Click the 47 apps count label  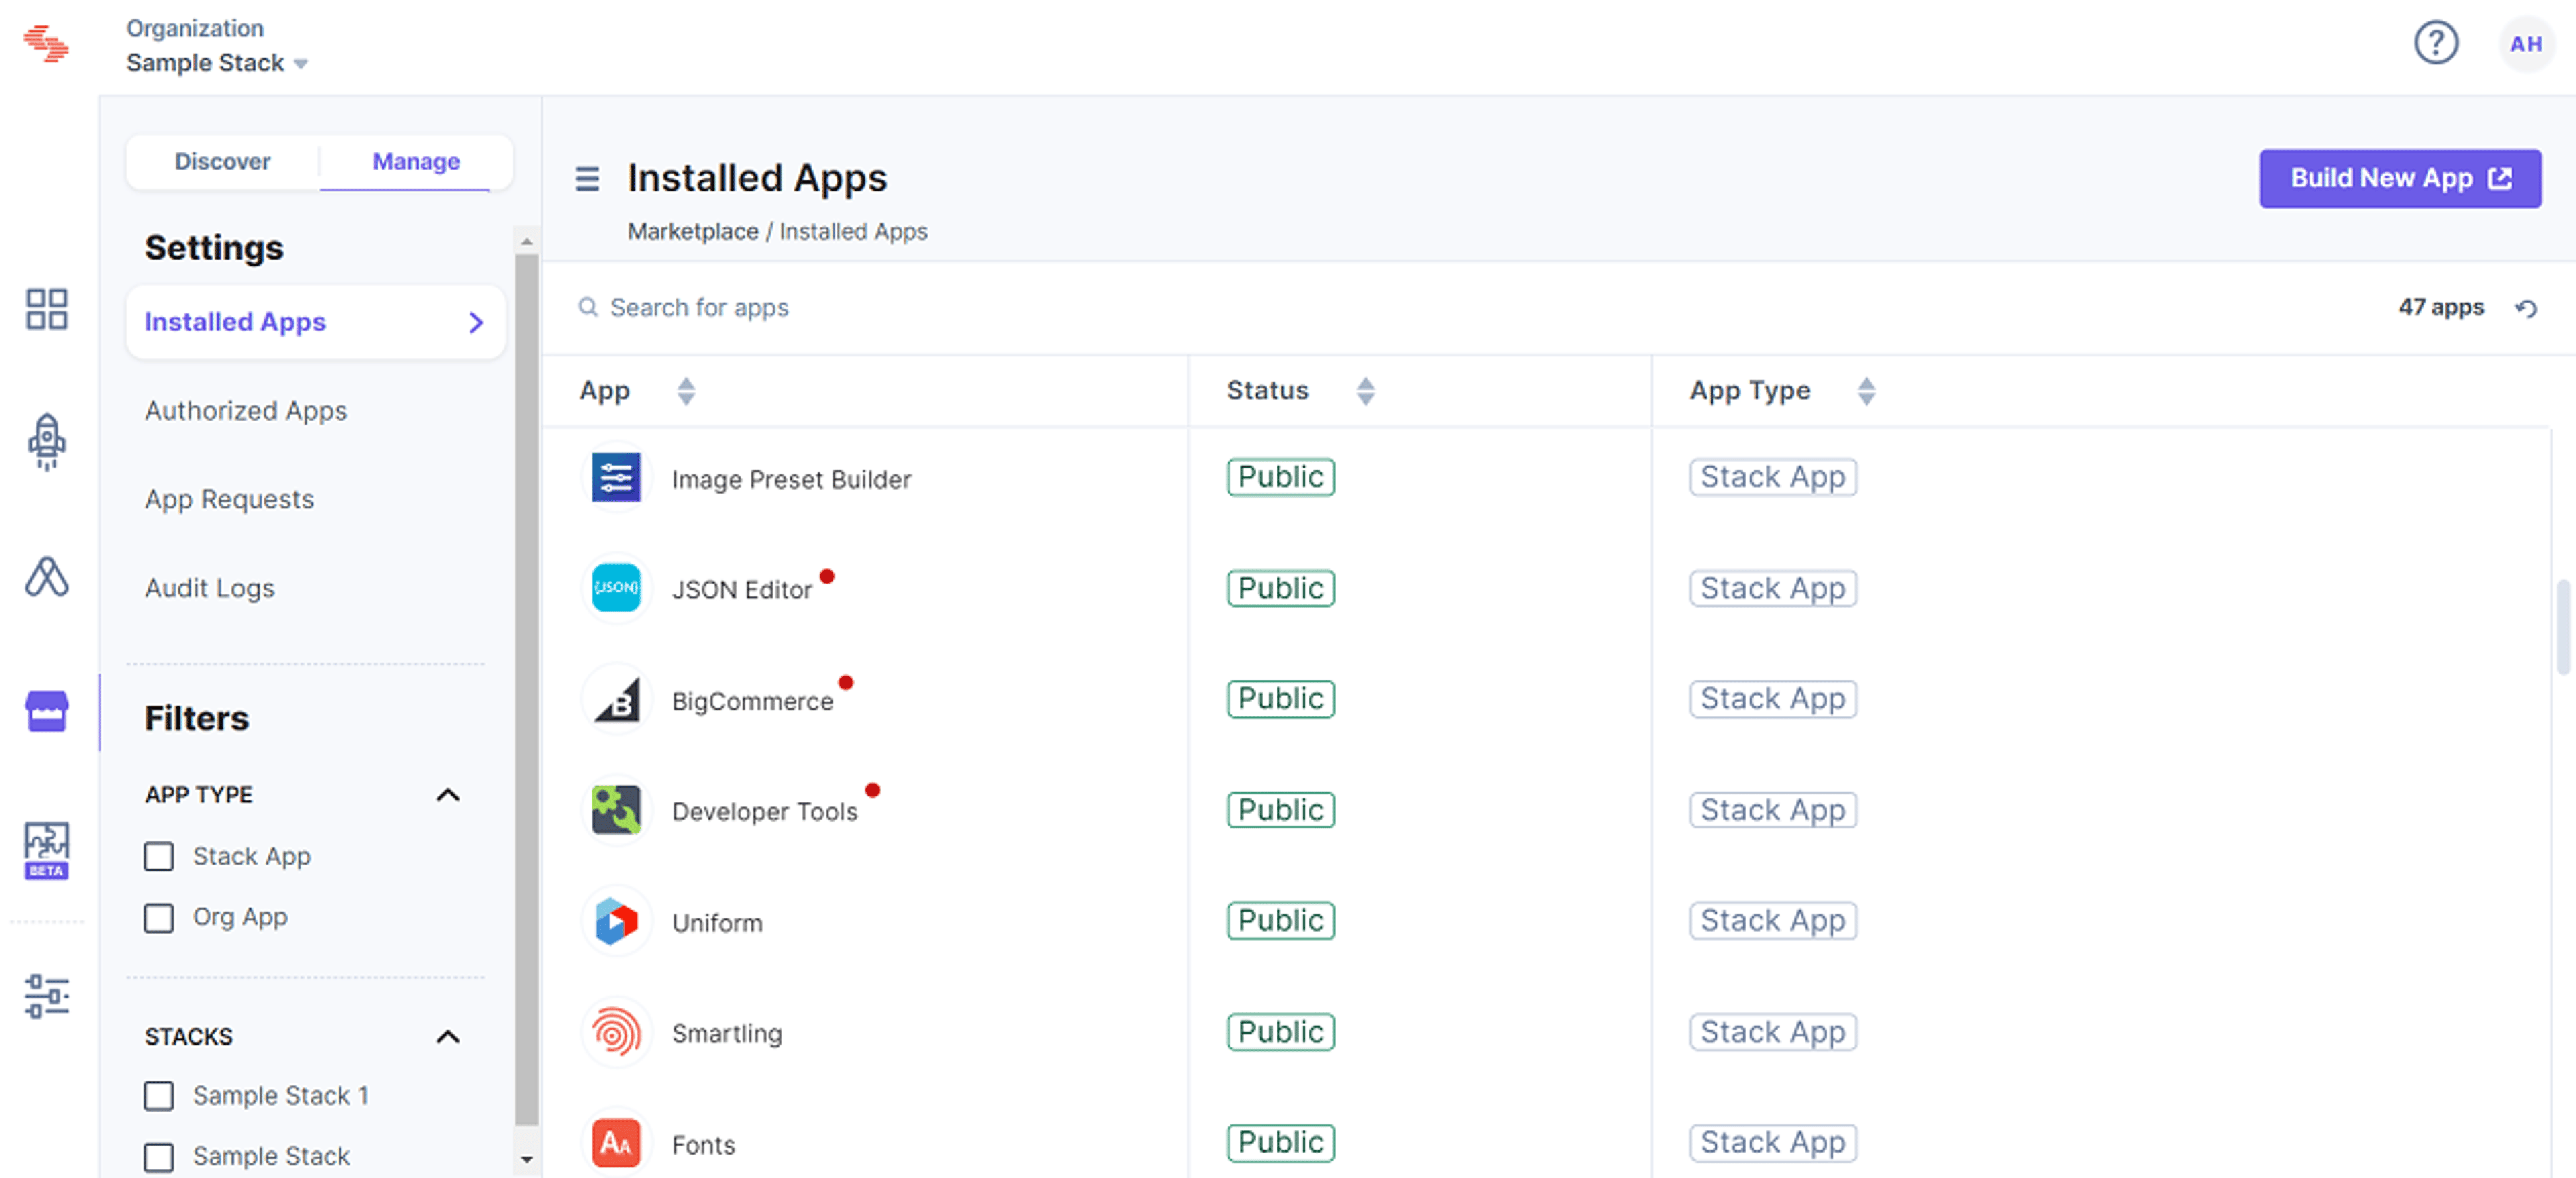click(x=2440, y=308)
